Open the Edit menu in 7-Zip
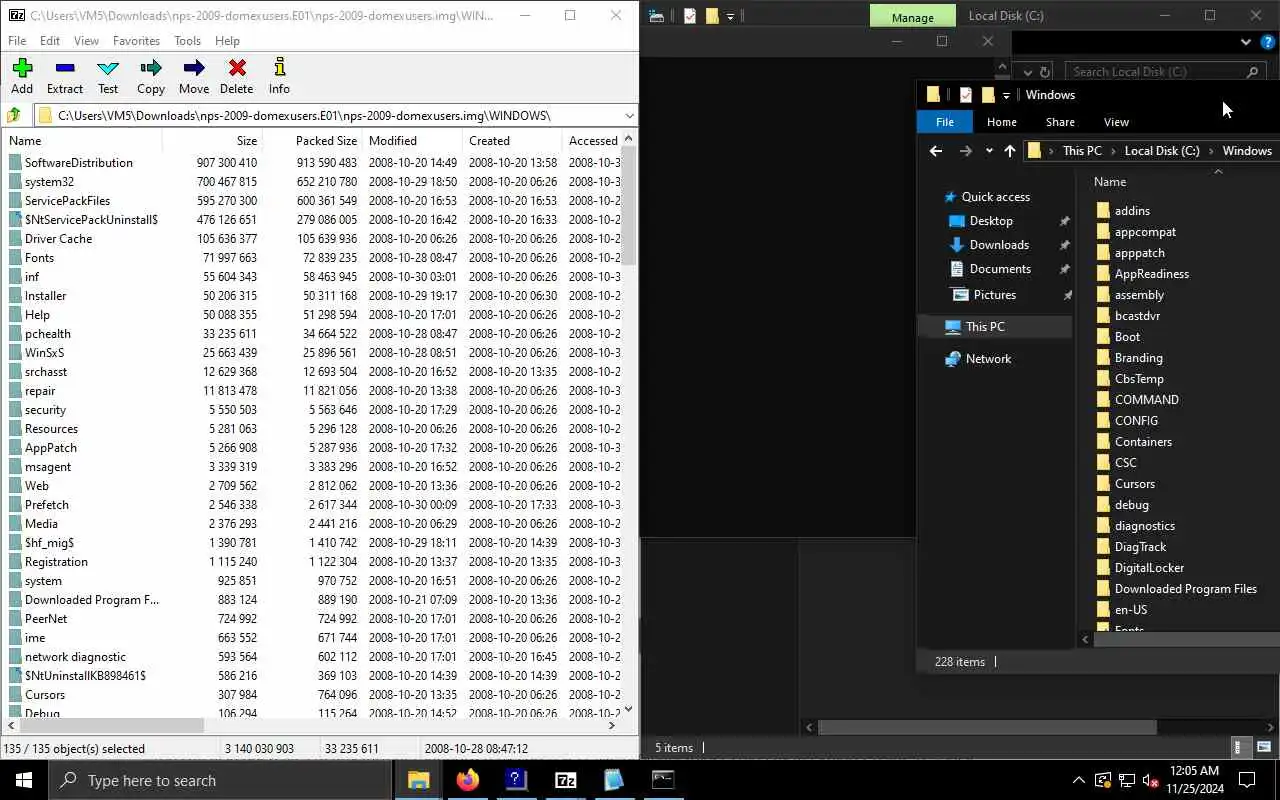 pyautogui.click(x=50, y=41)
